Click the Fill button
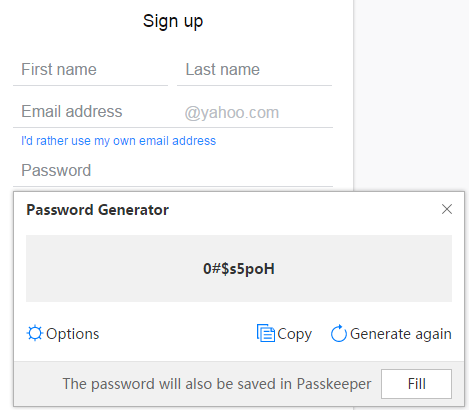 (x=416, y=384)
